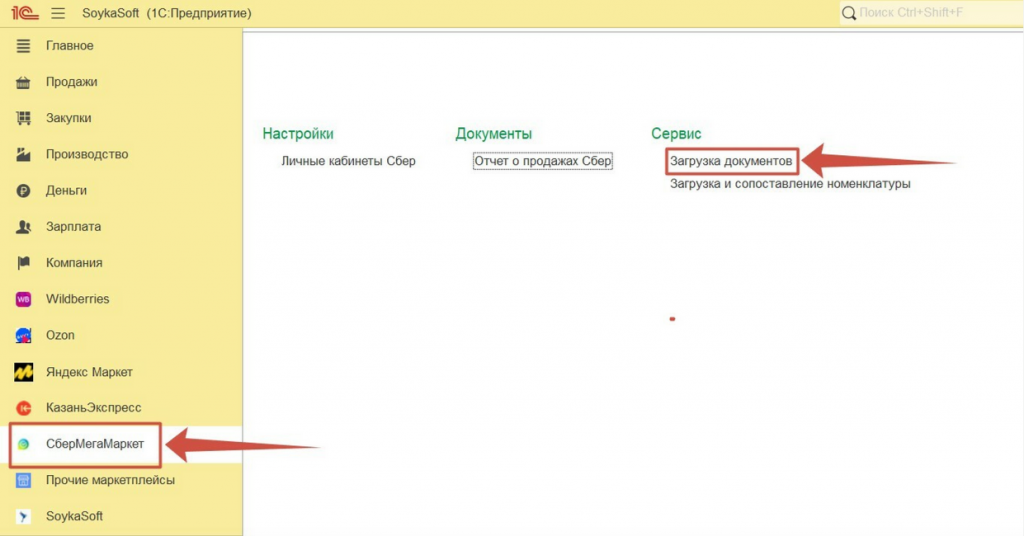This screenshot has width=1024, height=536.
Task: Click the СберМегаМаркет green icon
Action: [24, 445]
